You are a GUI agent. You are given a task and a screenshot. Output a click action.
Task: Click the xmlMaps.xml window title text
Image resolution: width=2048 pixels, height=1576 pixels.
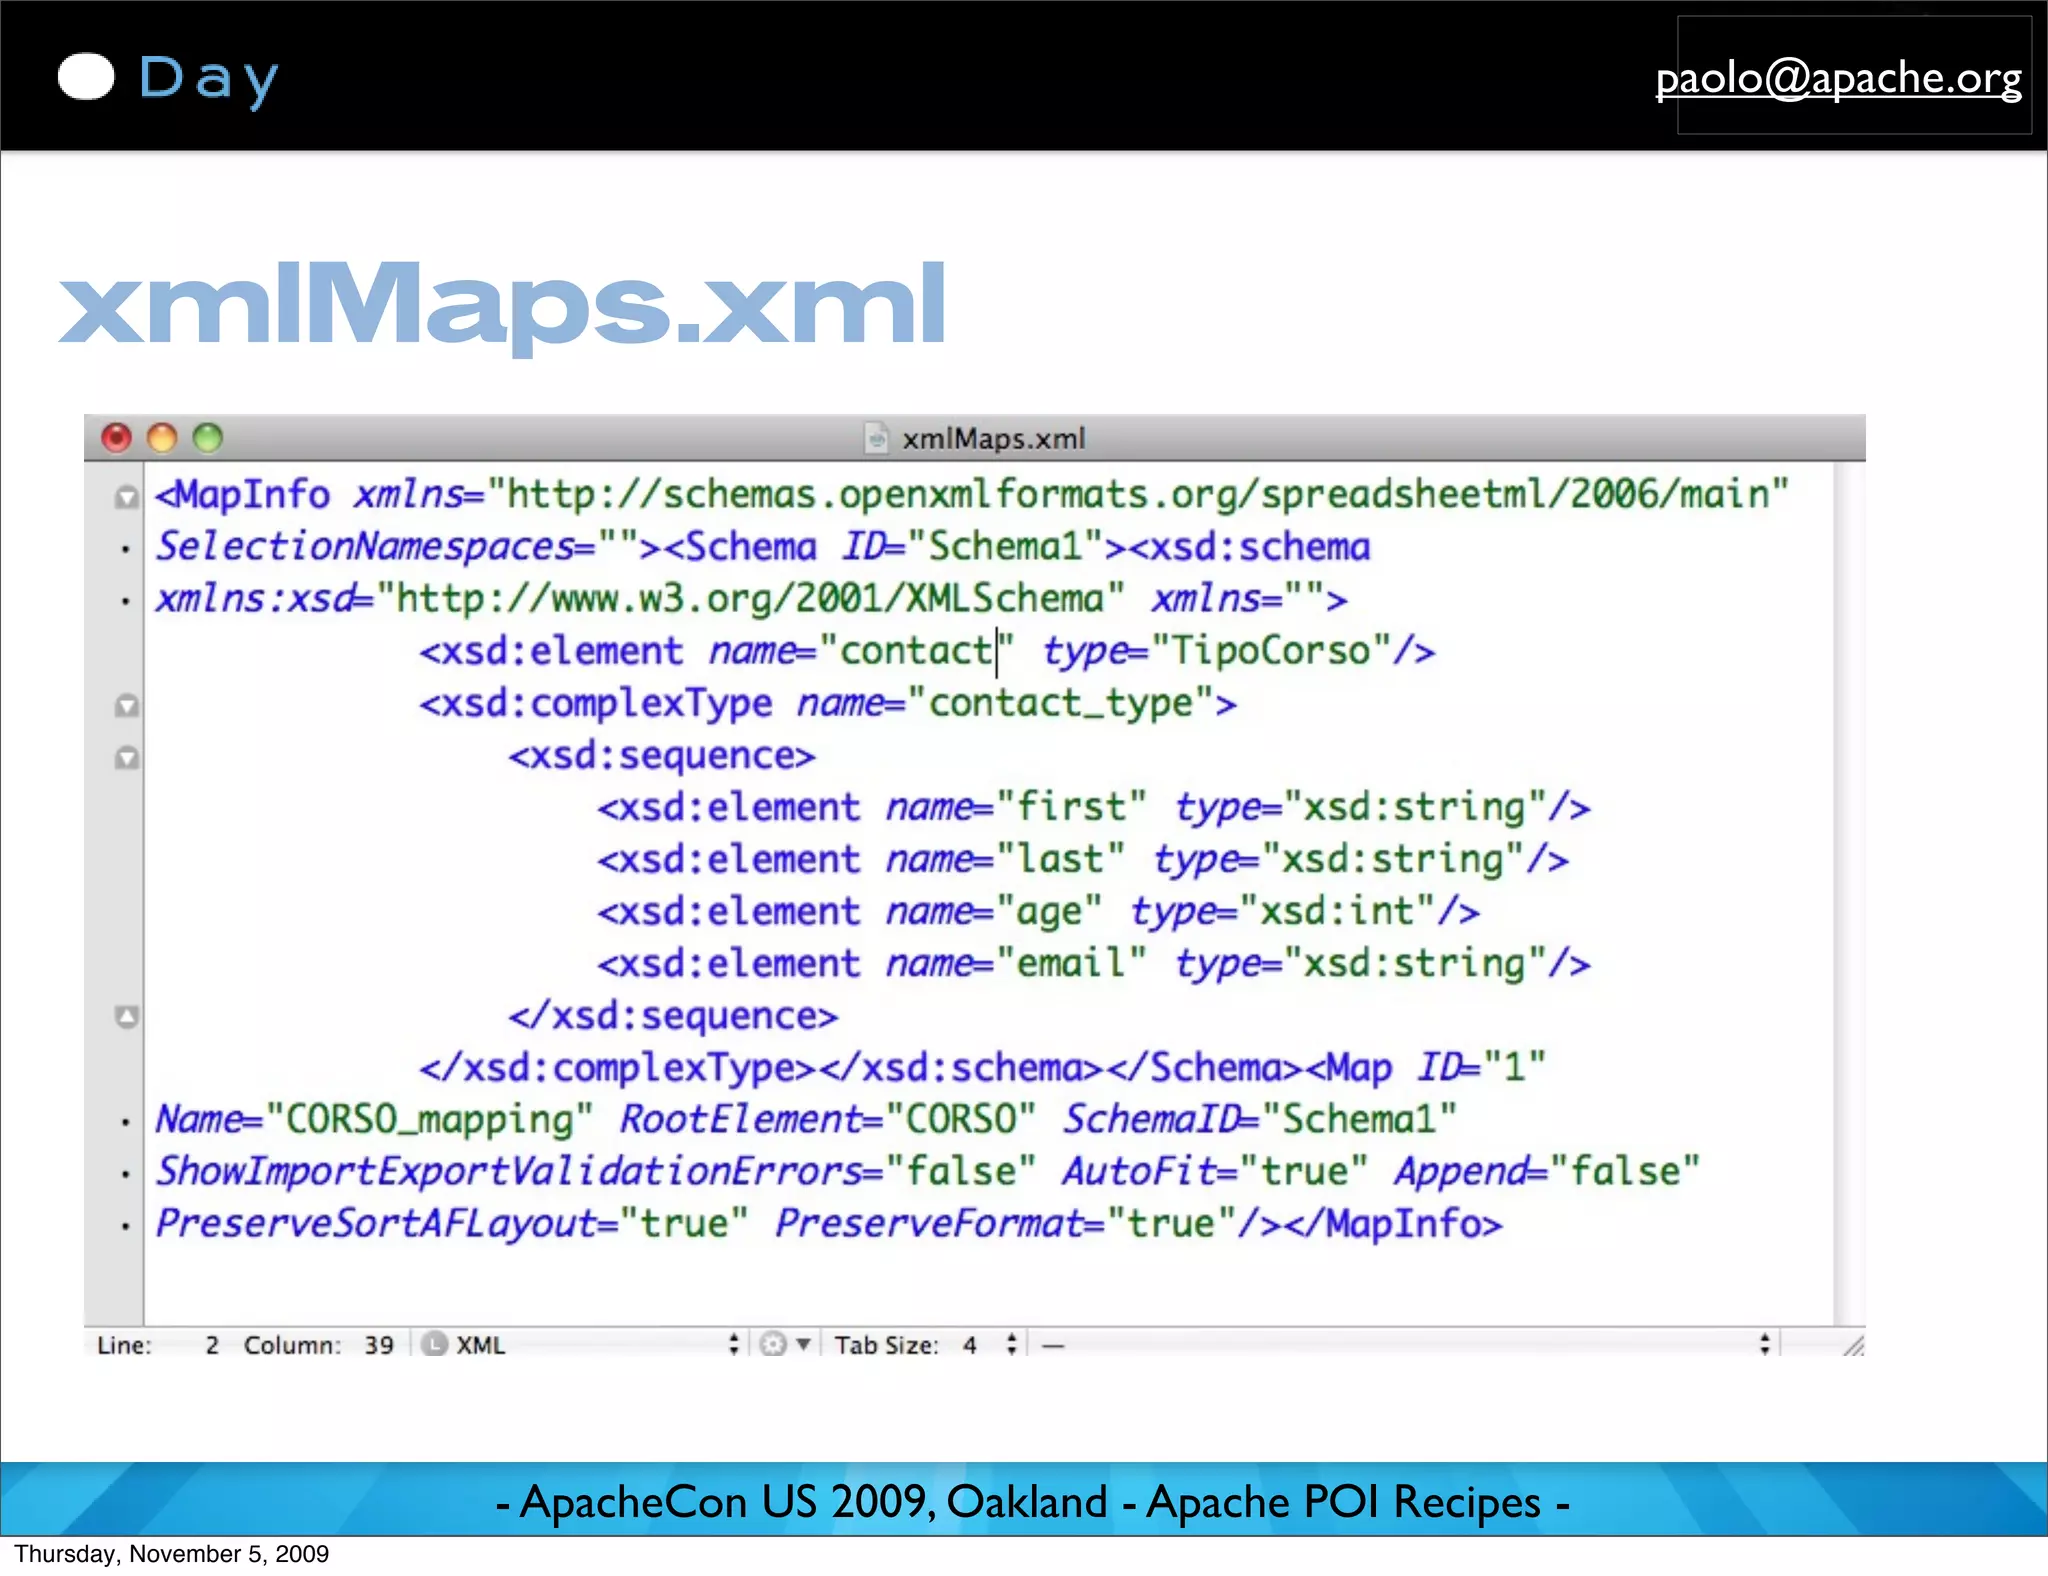pyautogui.click(x=993, y=439)
